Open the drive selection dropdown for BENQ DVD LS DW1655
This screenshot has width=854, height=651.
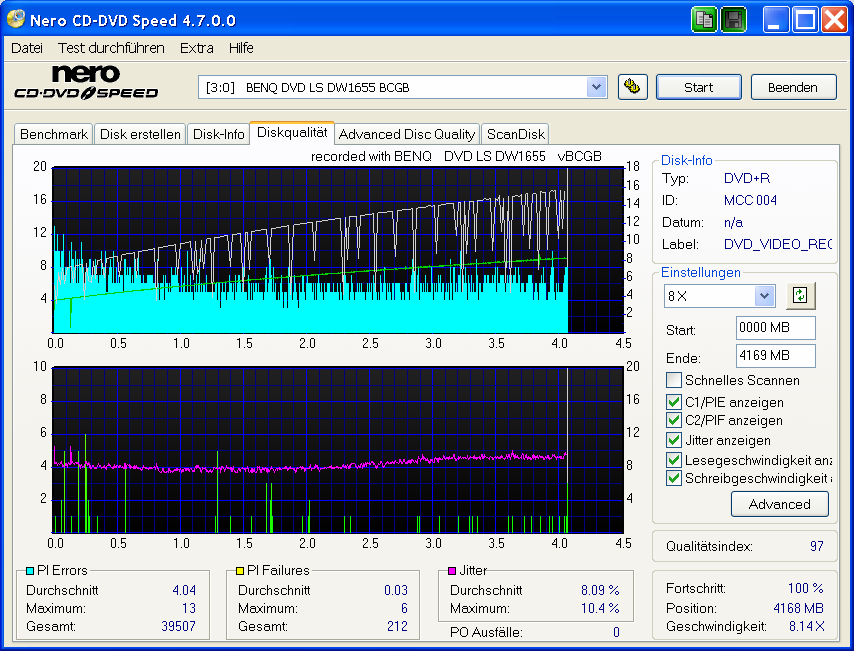[x=597, y=87]
